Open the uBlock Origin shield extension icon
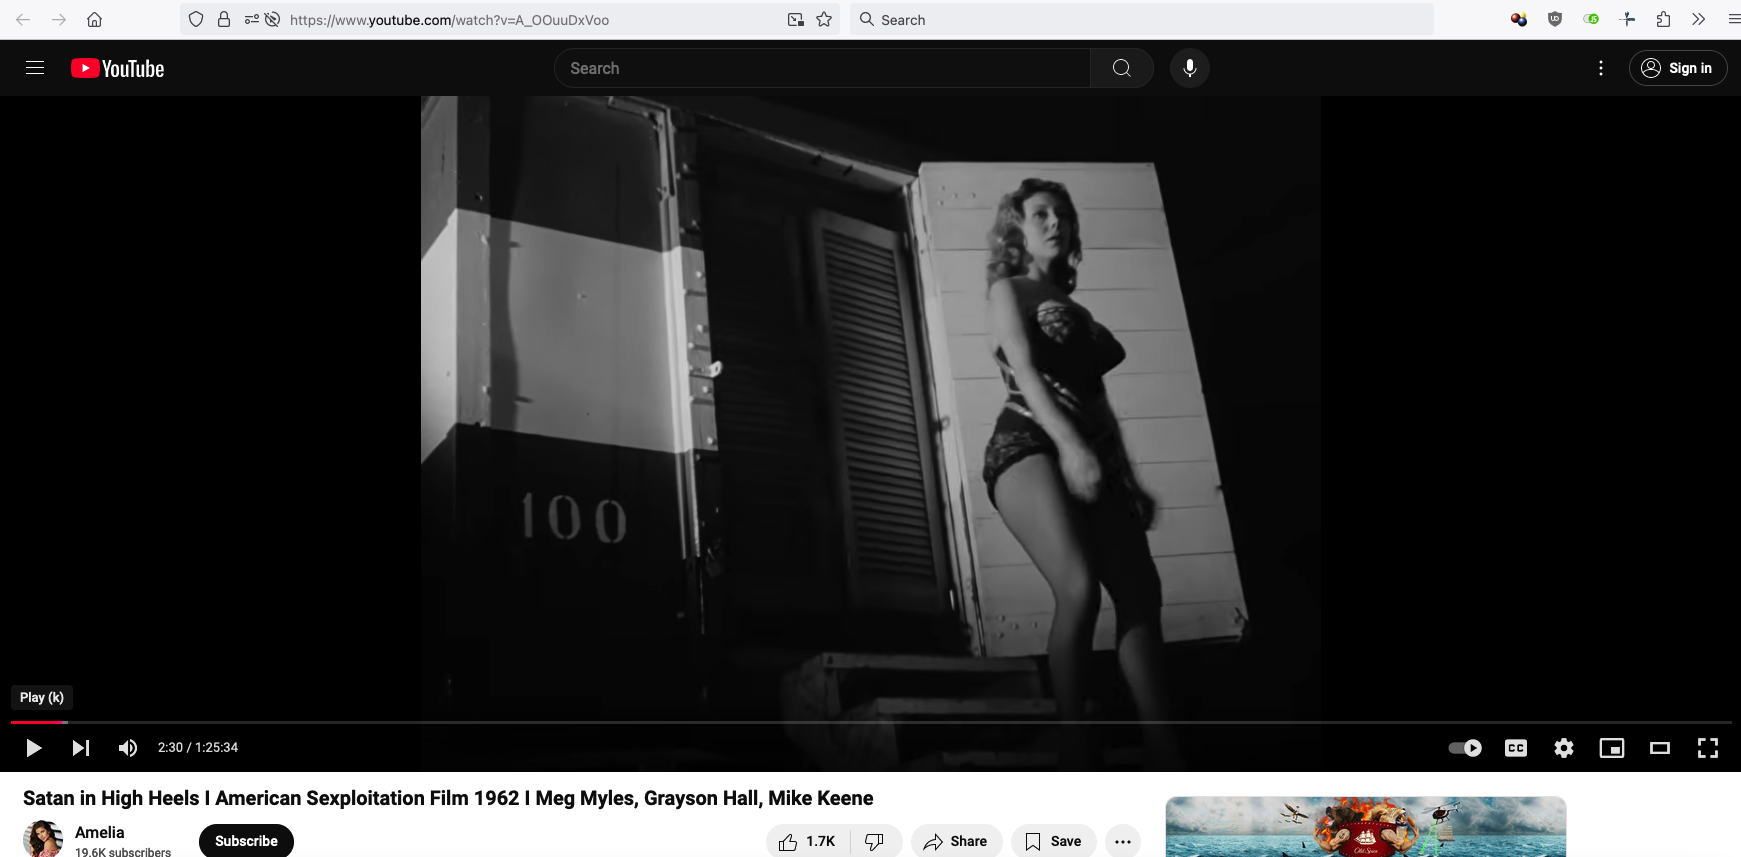 coord(1555,19)
